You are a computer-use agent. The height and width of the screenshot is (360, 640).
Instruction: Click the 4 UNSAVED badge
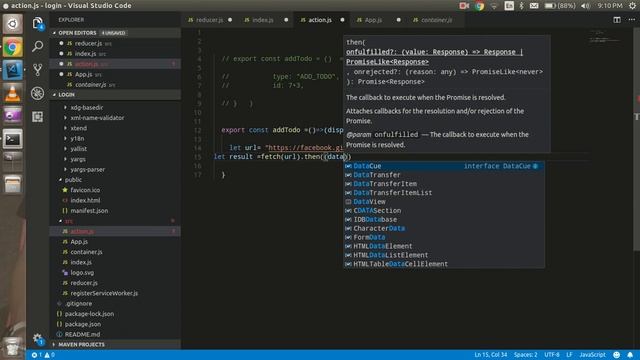point(113,33)
